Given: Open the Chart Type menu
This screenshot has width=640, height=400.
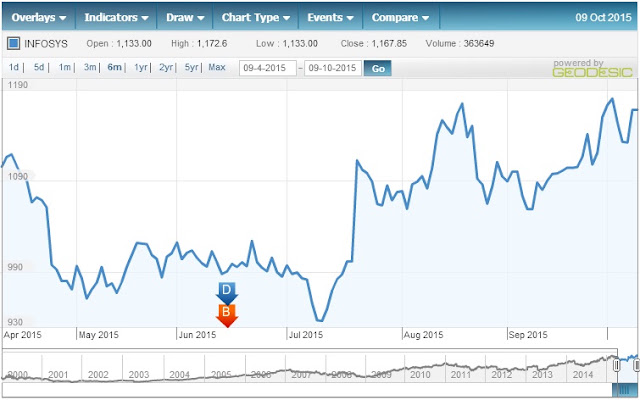Looking at the screenshot, I should point(256,18).
